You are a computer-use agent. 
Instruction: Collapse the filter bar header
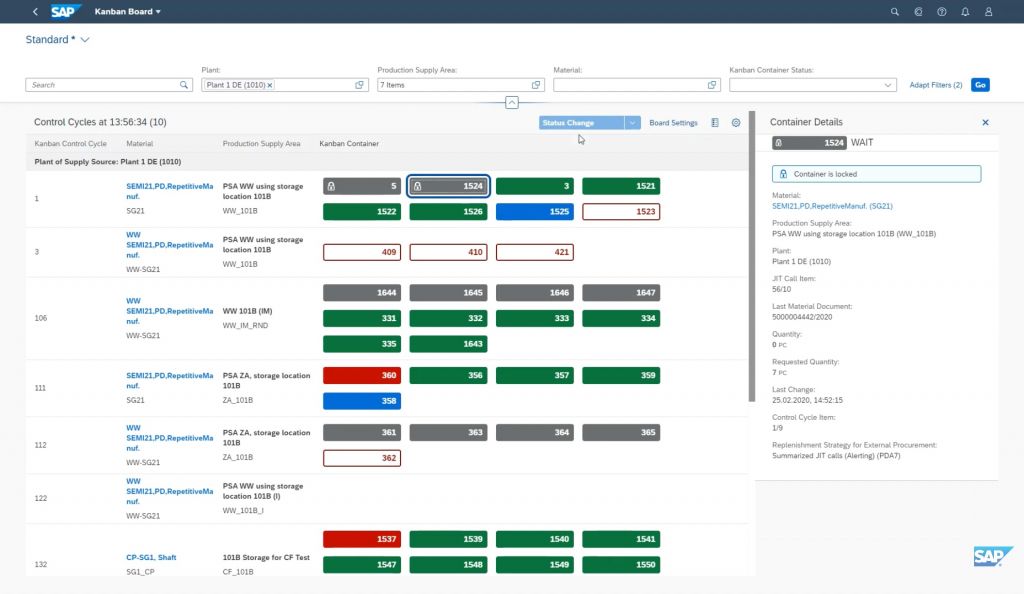click(511, 102)
